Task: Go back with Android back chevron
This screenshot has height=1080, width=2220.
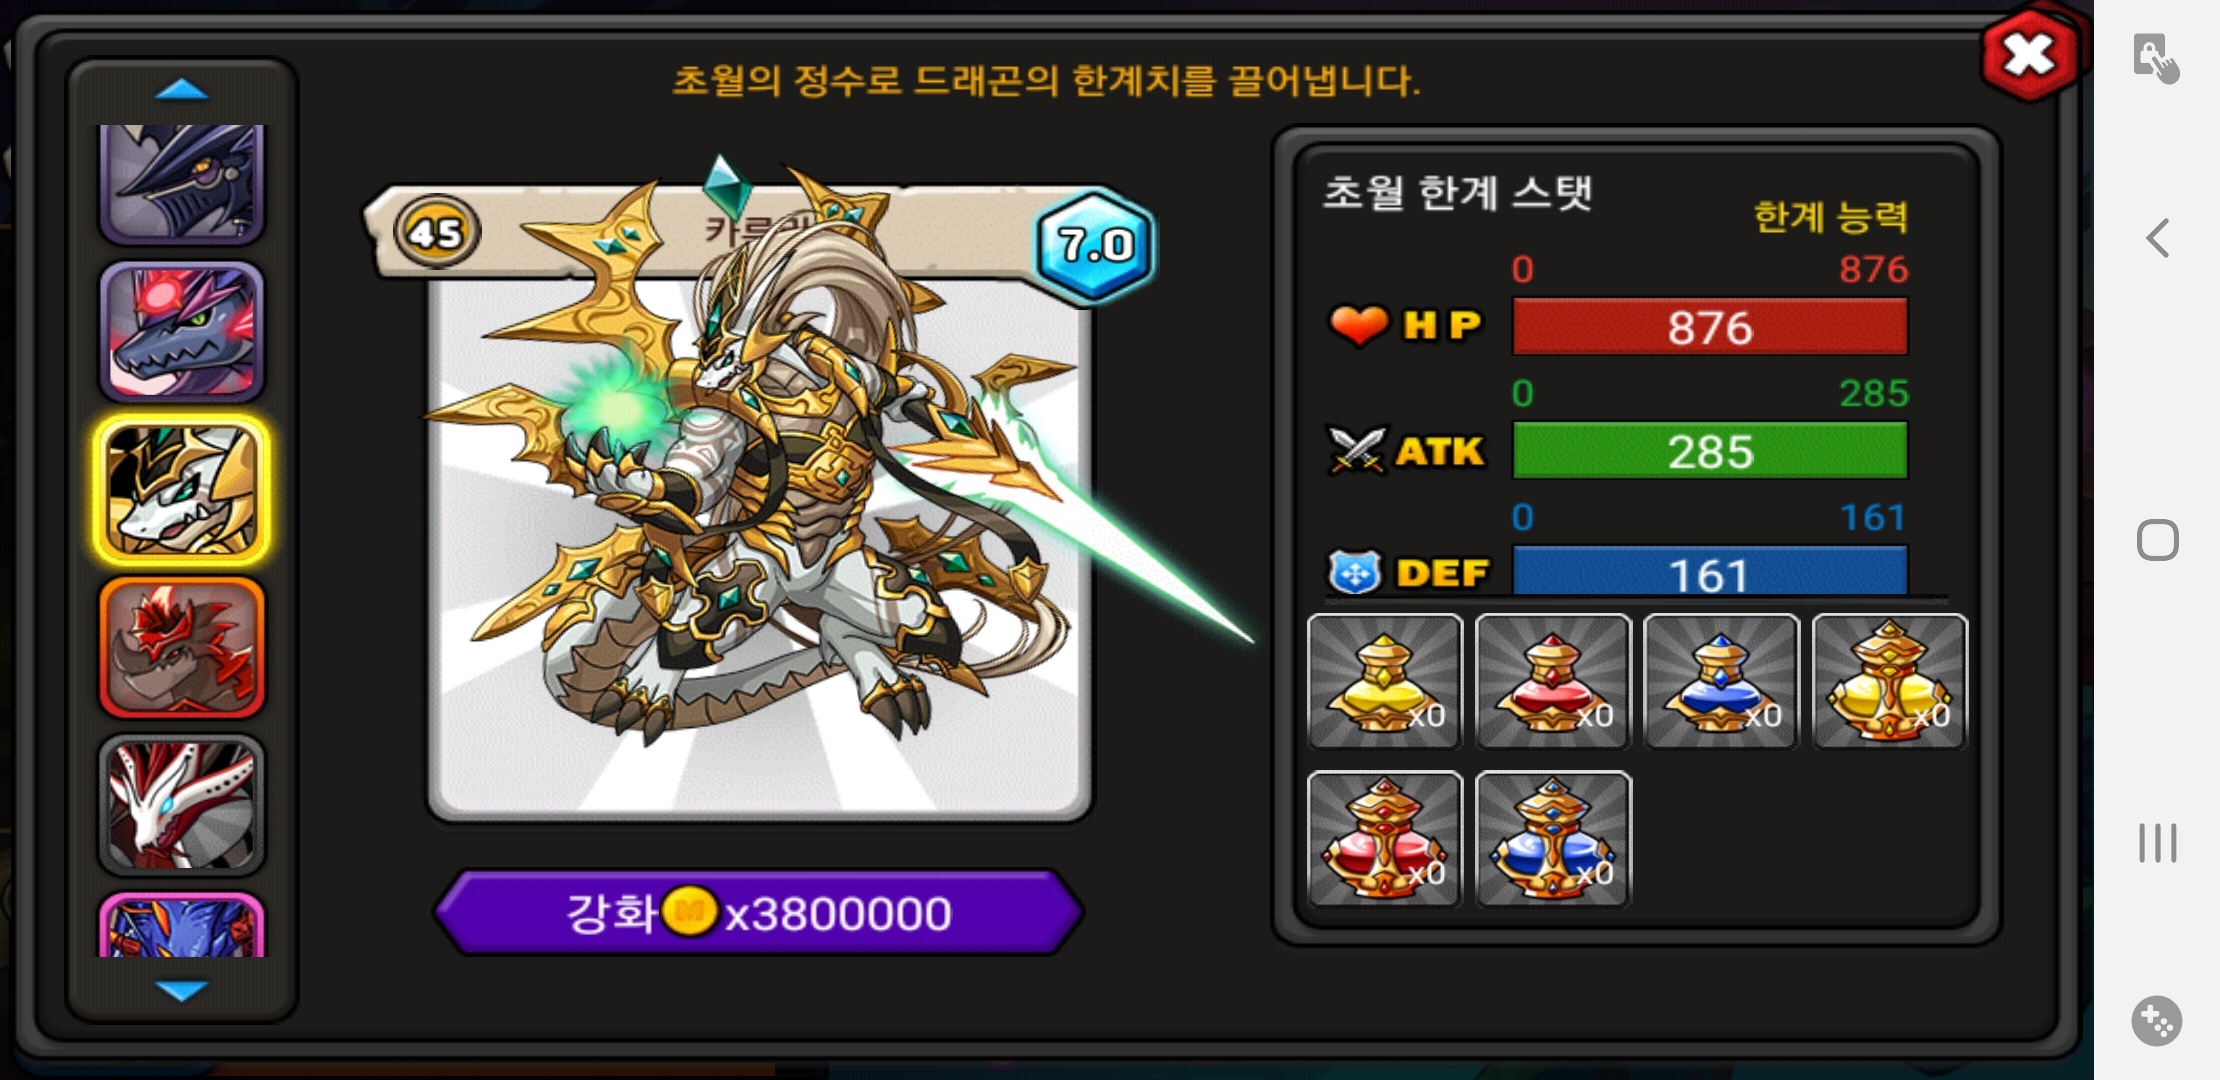Action: [x=2158, y=238]
